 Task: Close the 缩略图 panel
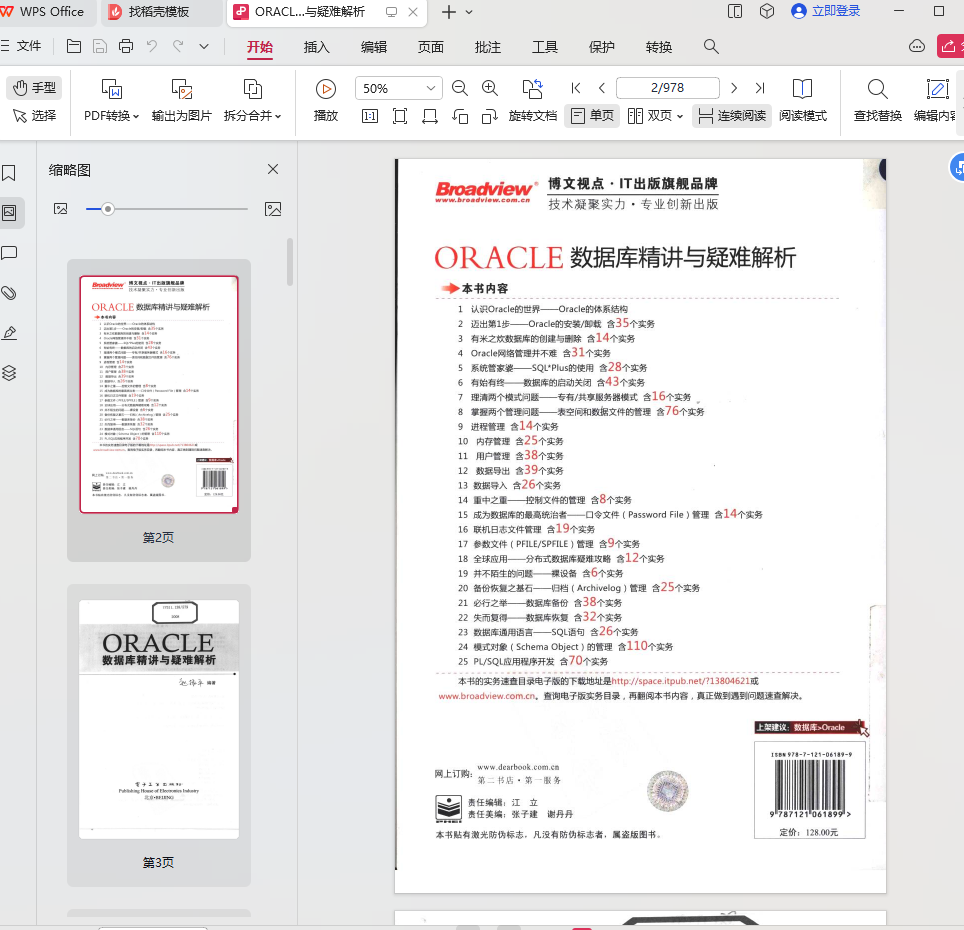pyautogui.click(x=273, y=169)
